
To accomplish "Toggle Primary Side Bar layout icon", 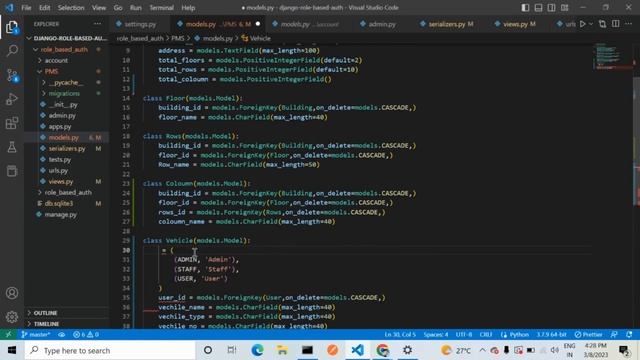I will (525, 8).
